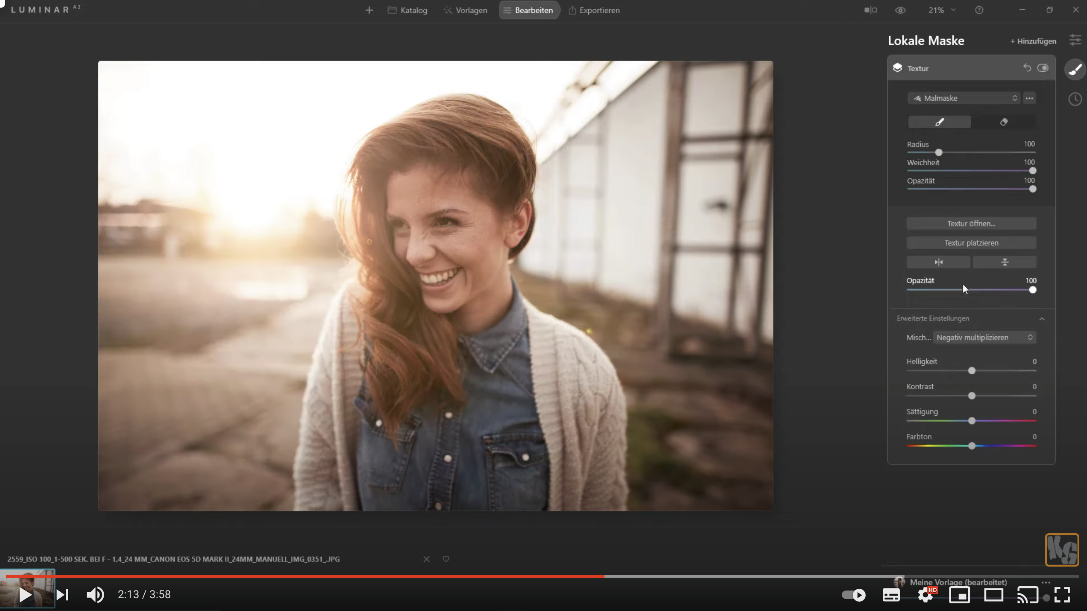1087x611 pixels.
Task: Collapse the Erweiterte Einstellungen section
Action: tap(1042, 319)
